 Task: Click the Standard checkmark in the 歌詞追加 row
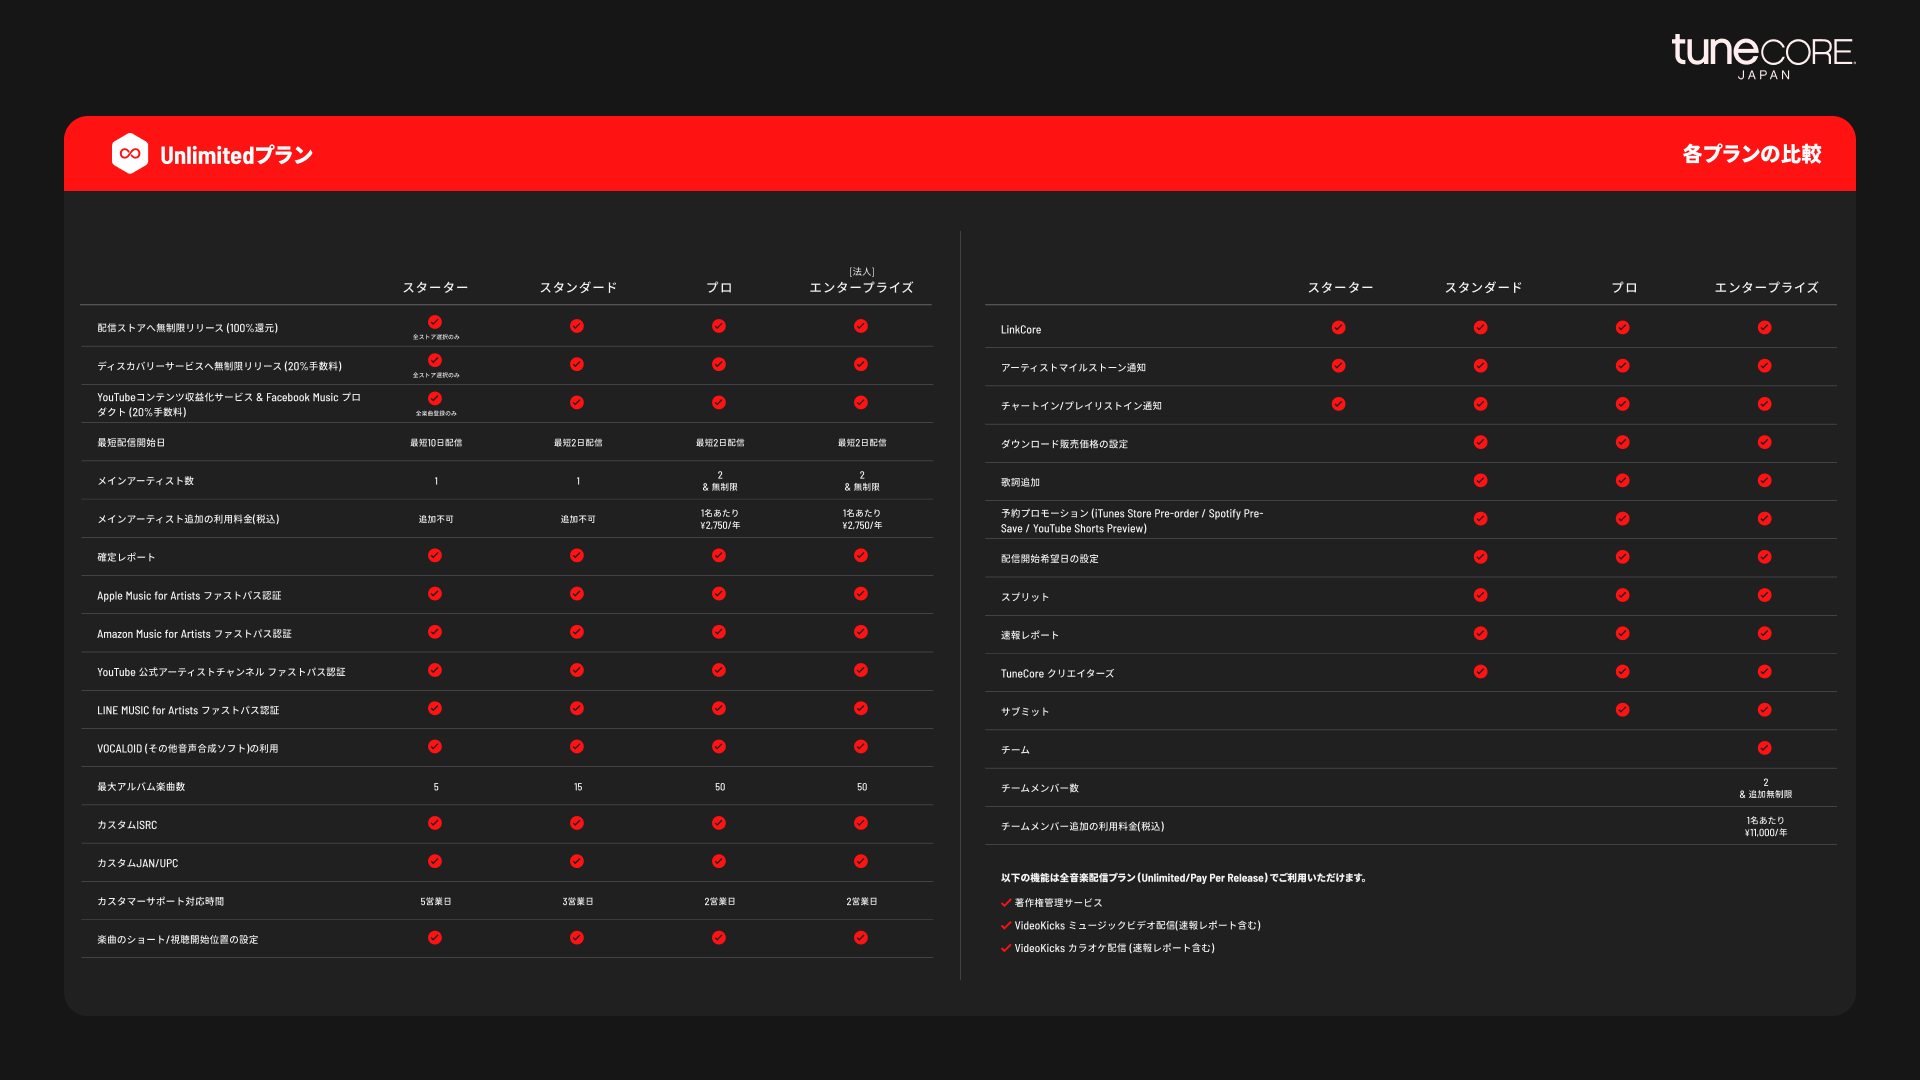1480,481
